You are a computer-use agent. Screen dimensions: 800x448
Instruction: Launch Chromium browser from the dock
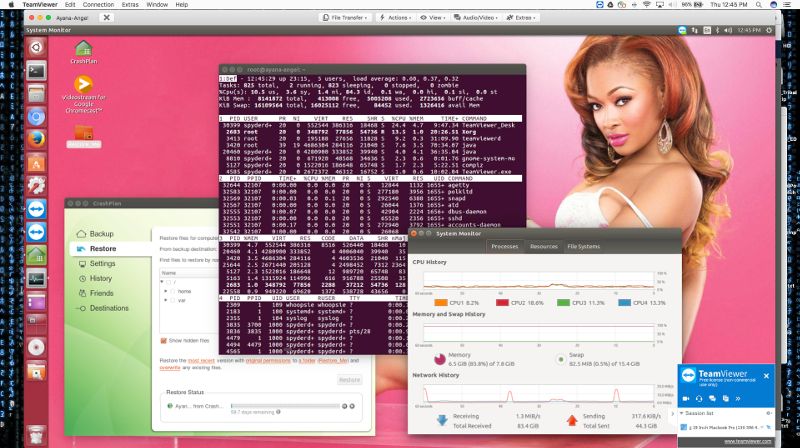pyautogui.click(x=36, y=117)
